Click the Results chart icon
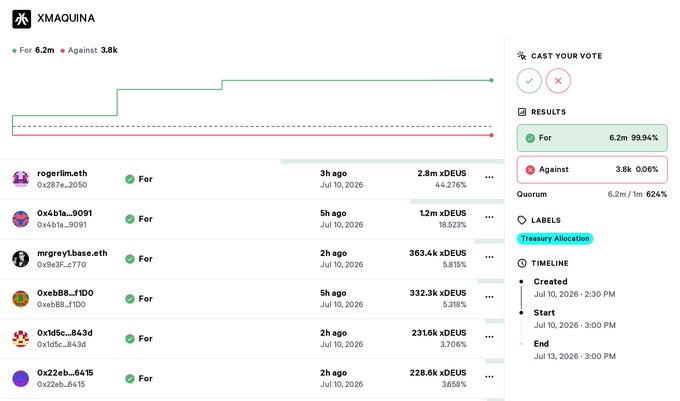Image resolution: width=680 pixels, height=401 pixels. pyautogui.click(x=522, y=112)
